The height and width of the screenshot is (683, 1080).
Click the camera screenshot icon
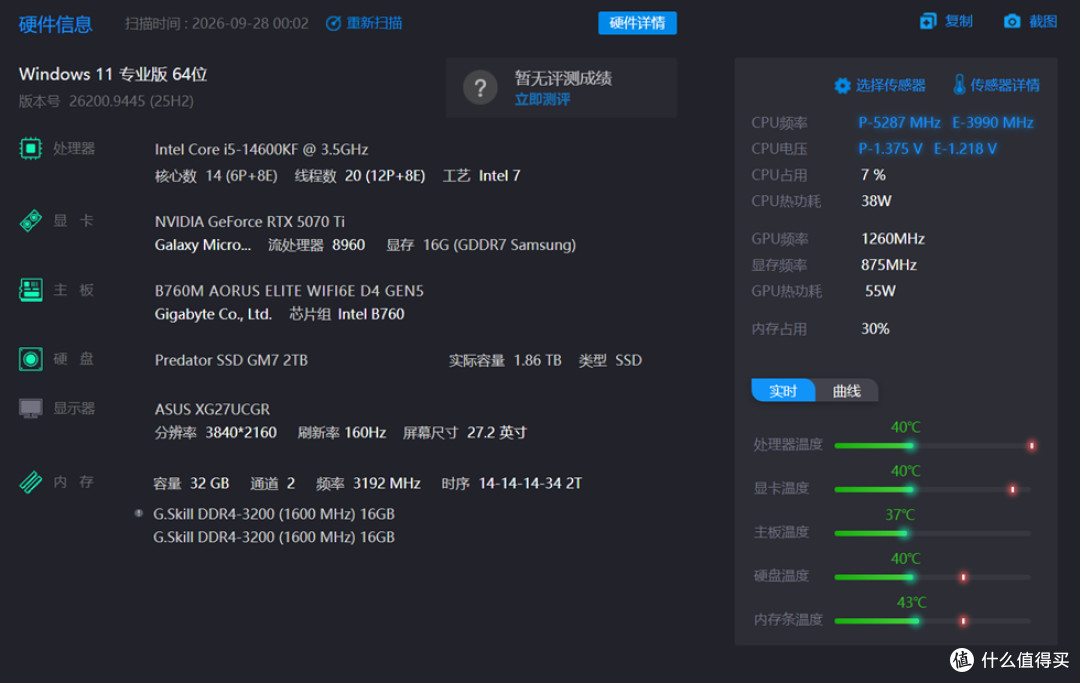coord(1012,21)
